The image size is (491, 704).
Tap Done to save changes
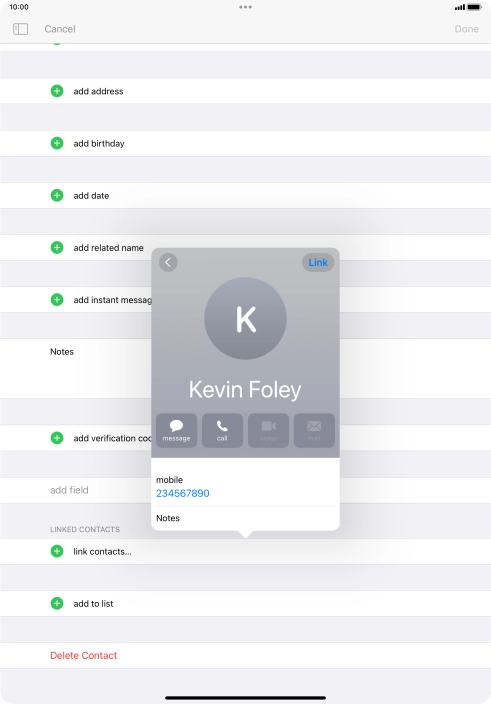click(466, 29)
